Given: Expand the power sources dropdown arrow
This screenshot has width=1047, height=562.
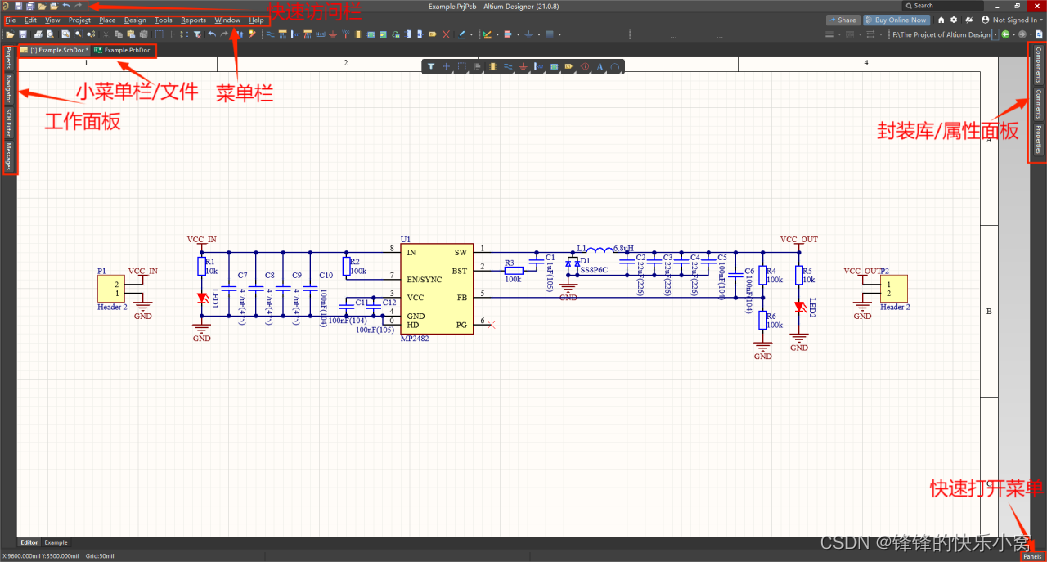Looking at the screenshot, I should coord(538,34).
